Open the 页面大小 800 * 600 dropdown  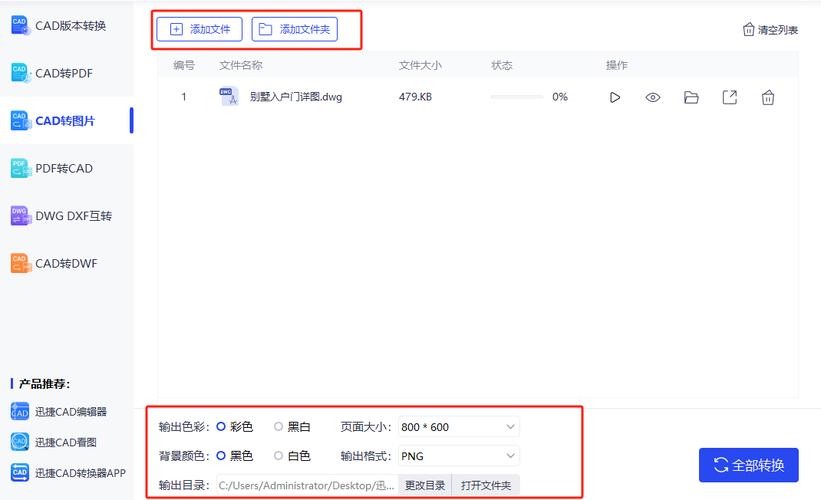click(x=459, y=427)
